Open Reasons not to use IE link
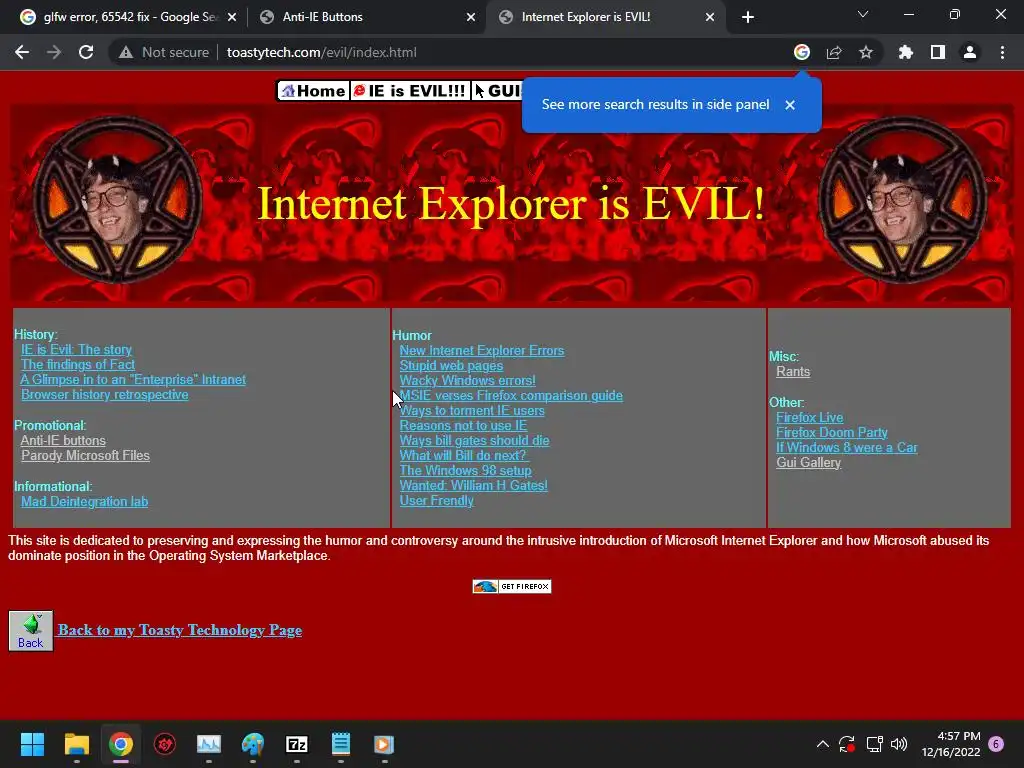Image resolution: width=1024 pixels, height=768 pixels. pyautogui.click(x=463, y=425)
